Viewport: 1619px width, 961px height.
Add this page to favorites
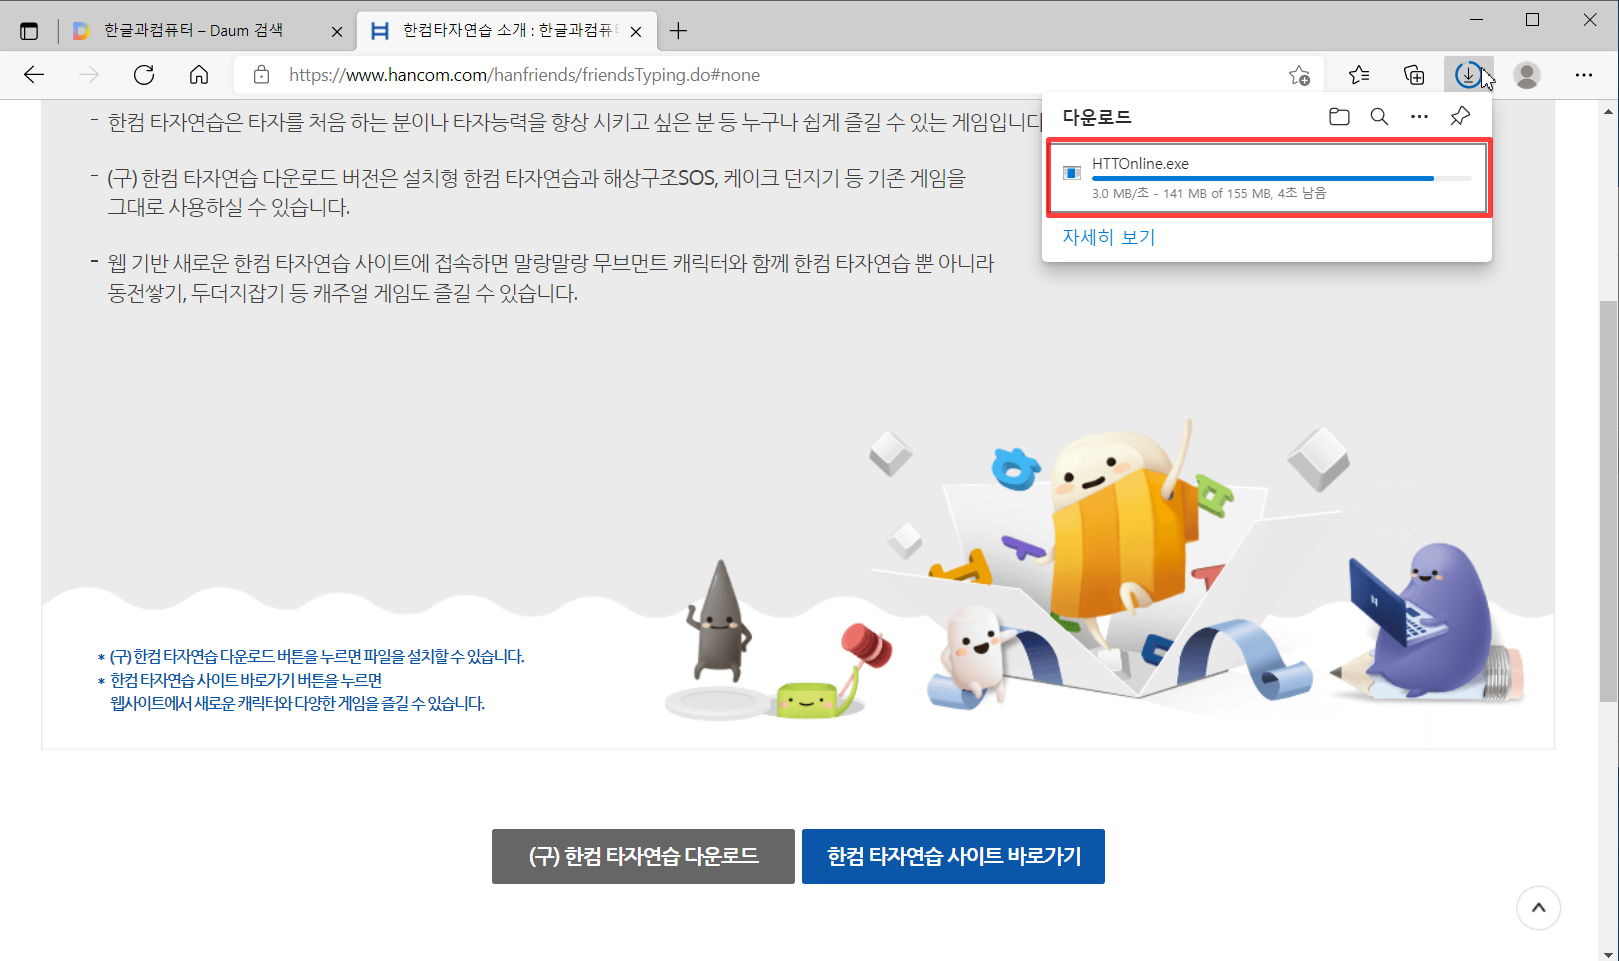1299,75
